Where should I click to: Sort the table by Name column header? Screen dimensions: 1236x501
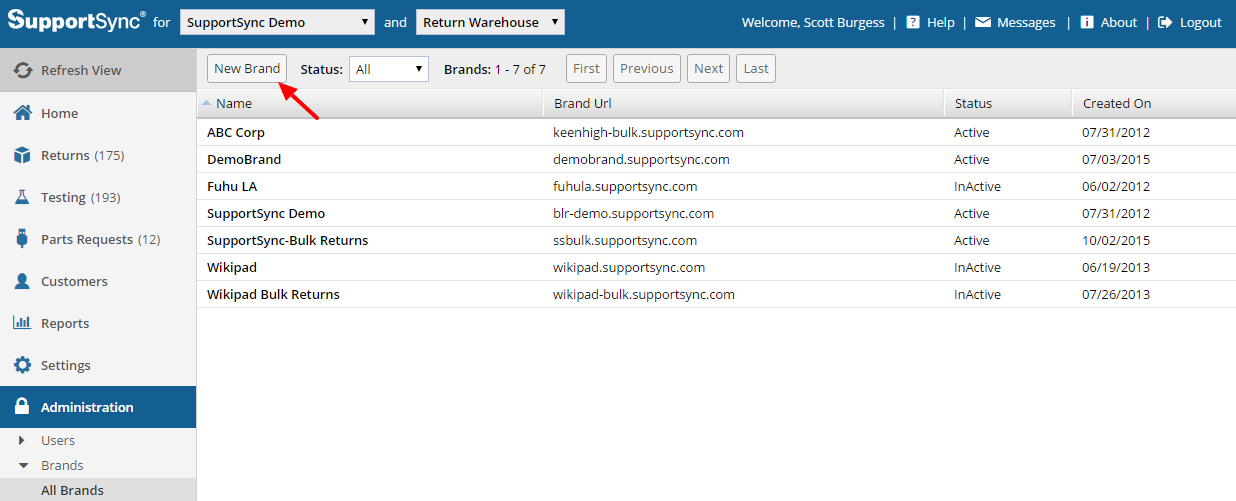coord(234,103)
